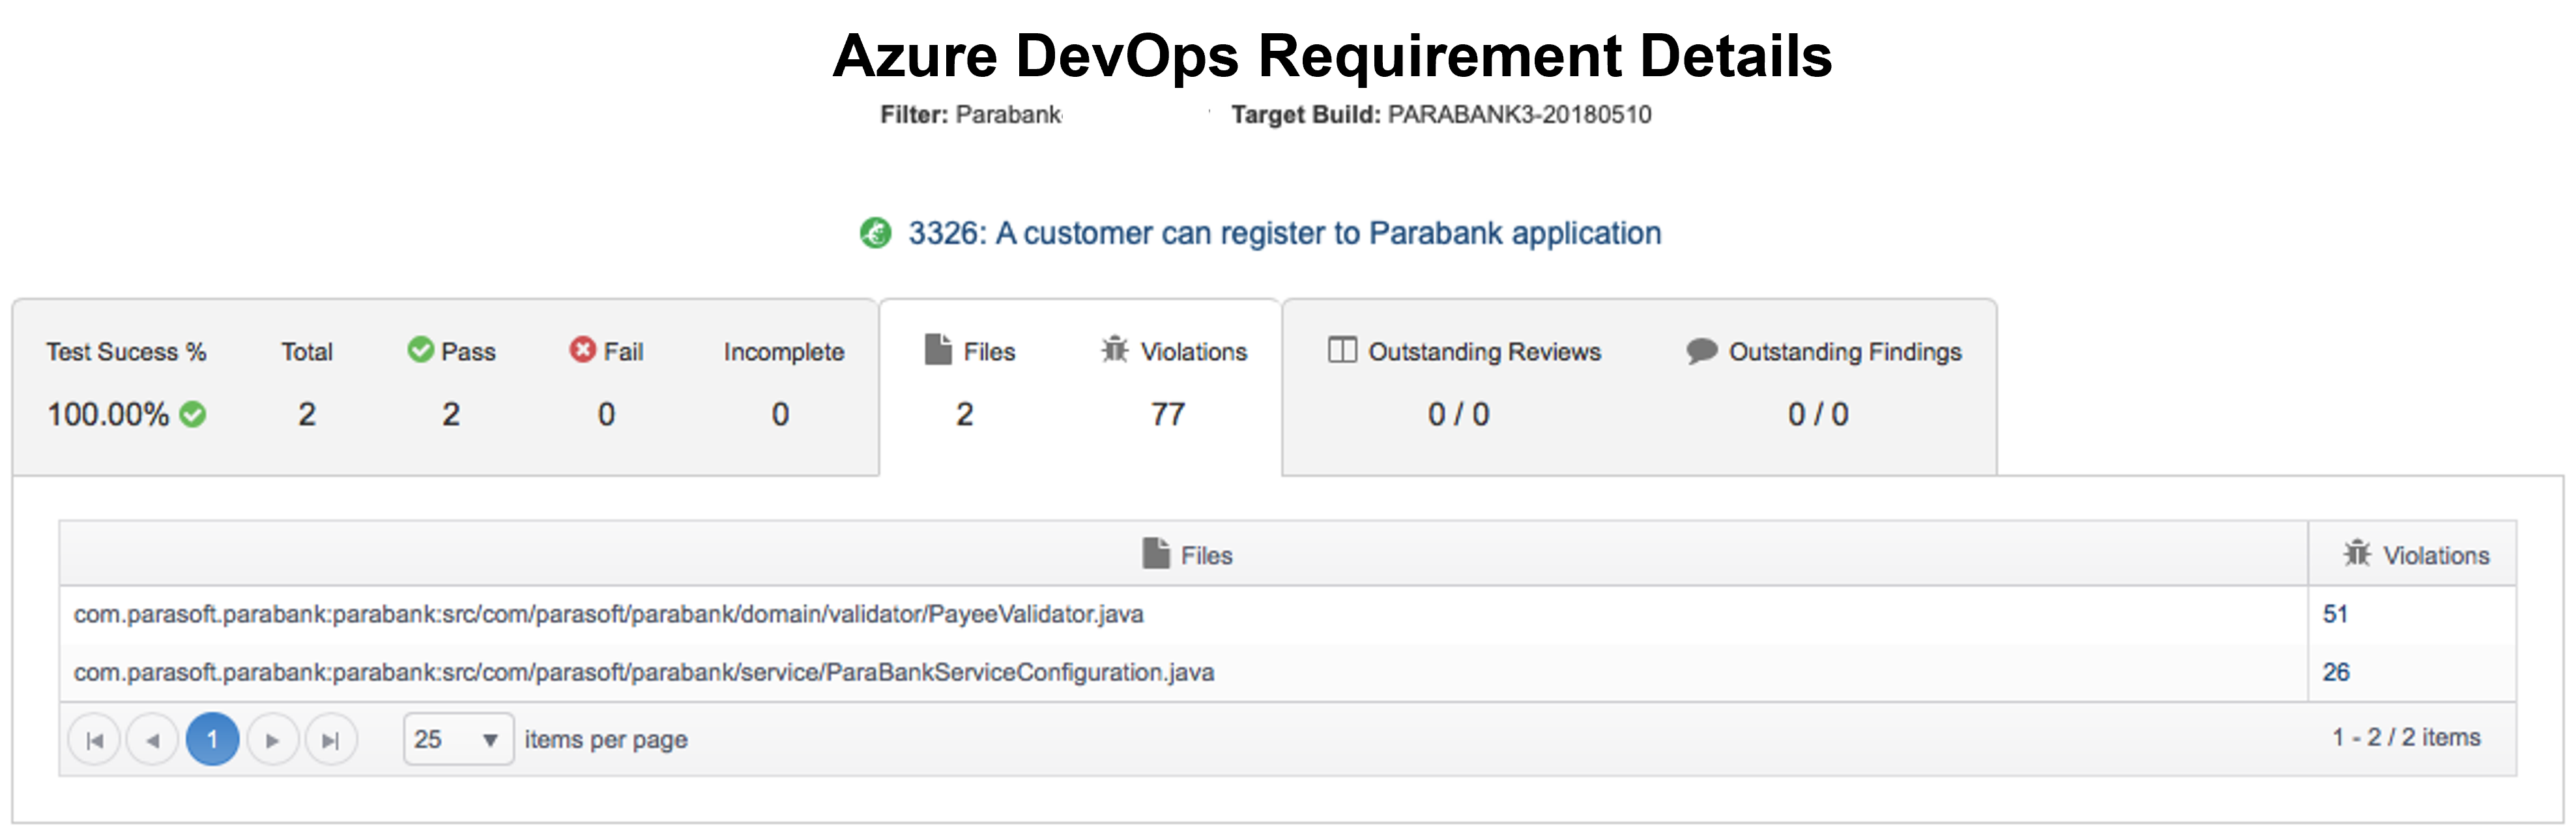The image size is (2576, 833).
Task: Click the 'items per page' label
Action: pyautogui.click(x=606, y=740)
